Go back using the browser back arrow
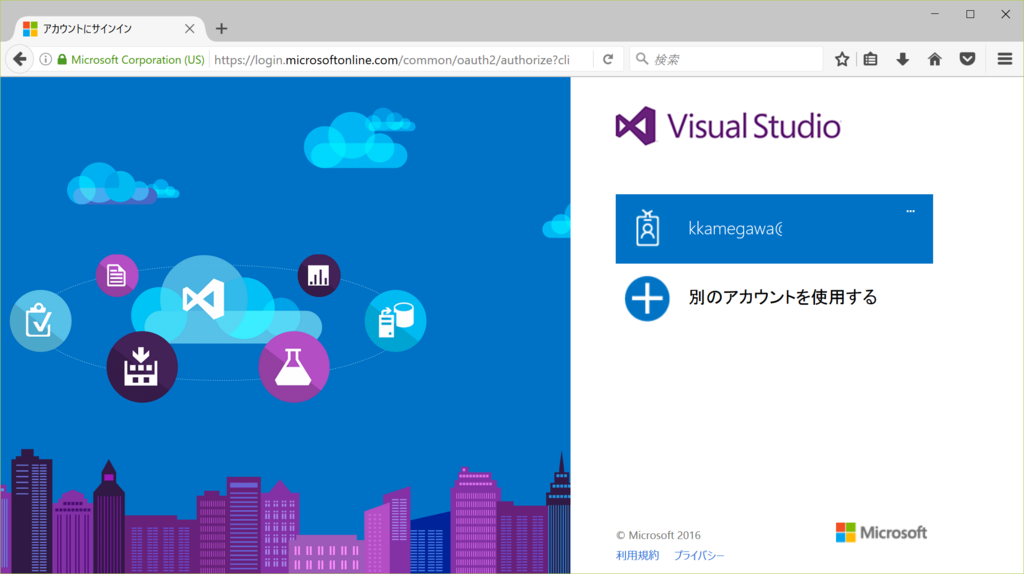The width and height of the screenshot is (1024, 574). 20,59
